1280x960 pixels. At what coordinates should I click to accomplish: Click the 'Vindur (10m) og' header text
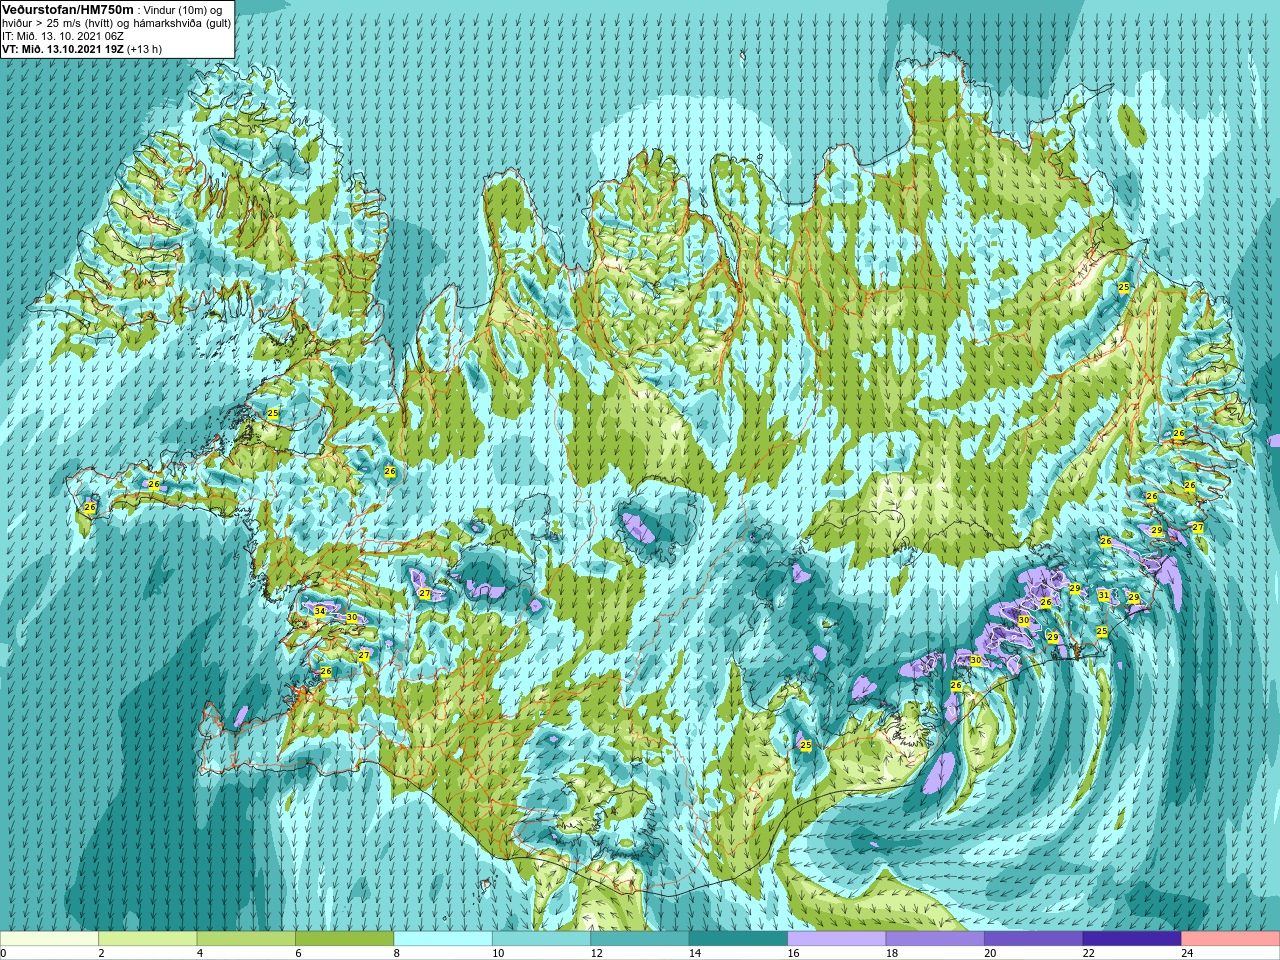(182, 10)
